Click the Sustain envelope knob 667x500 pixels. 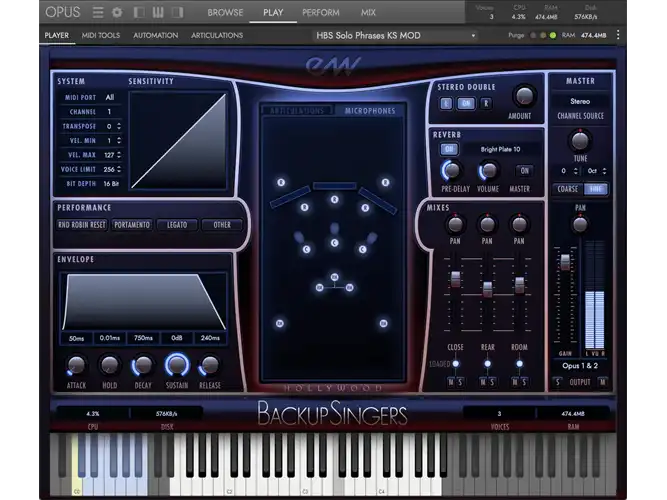coord(177,365)
